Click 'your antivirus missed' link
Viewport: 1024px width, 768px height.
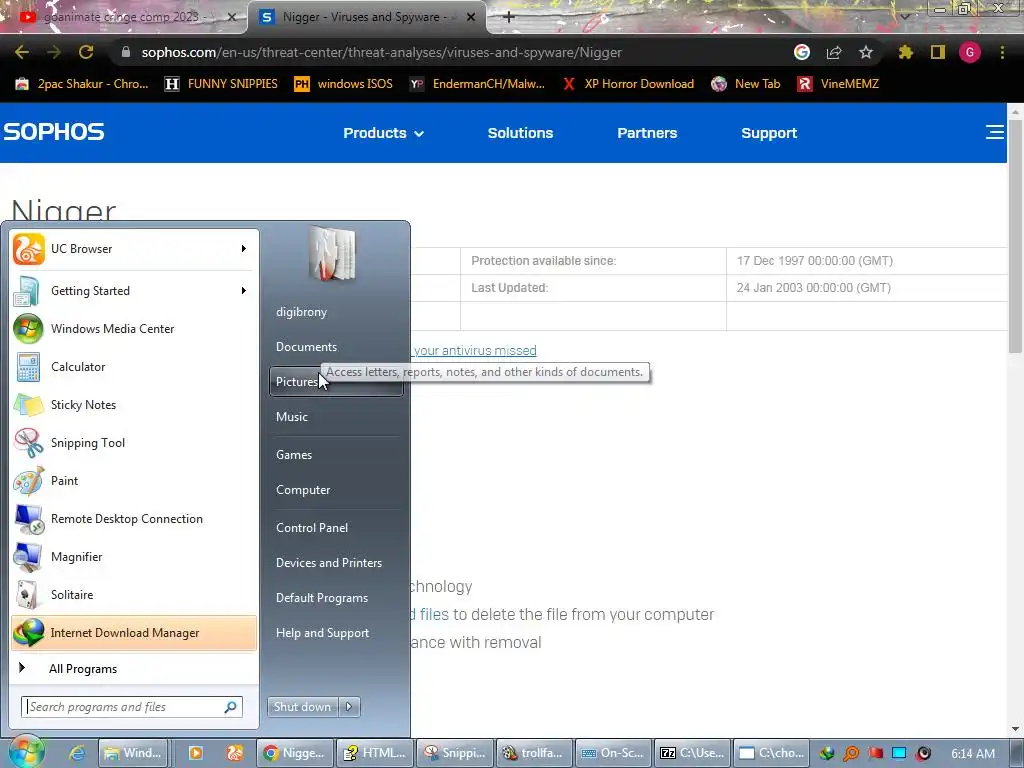tap(475, 351)
